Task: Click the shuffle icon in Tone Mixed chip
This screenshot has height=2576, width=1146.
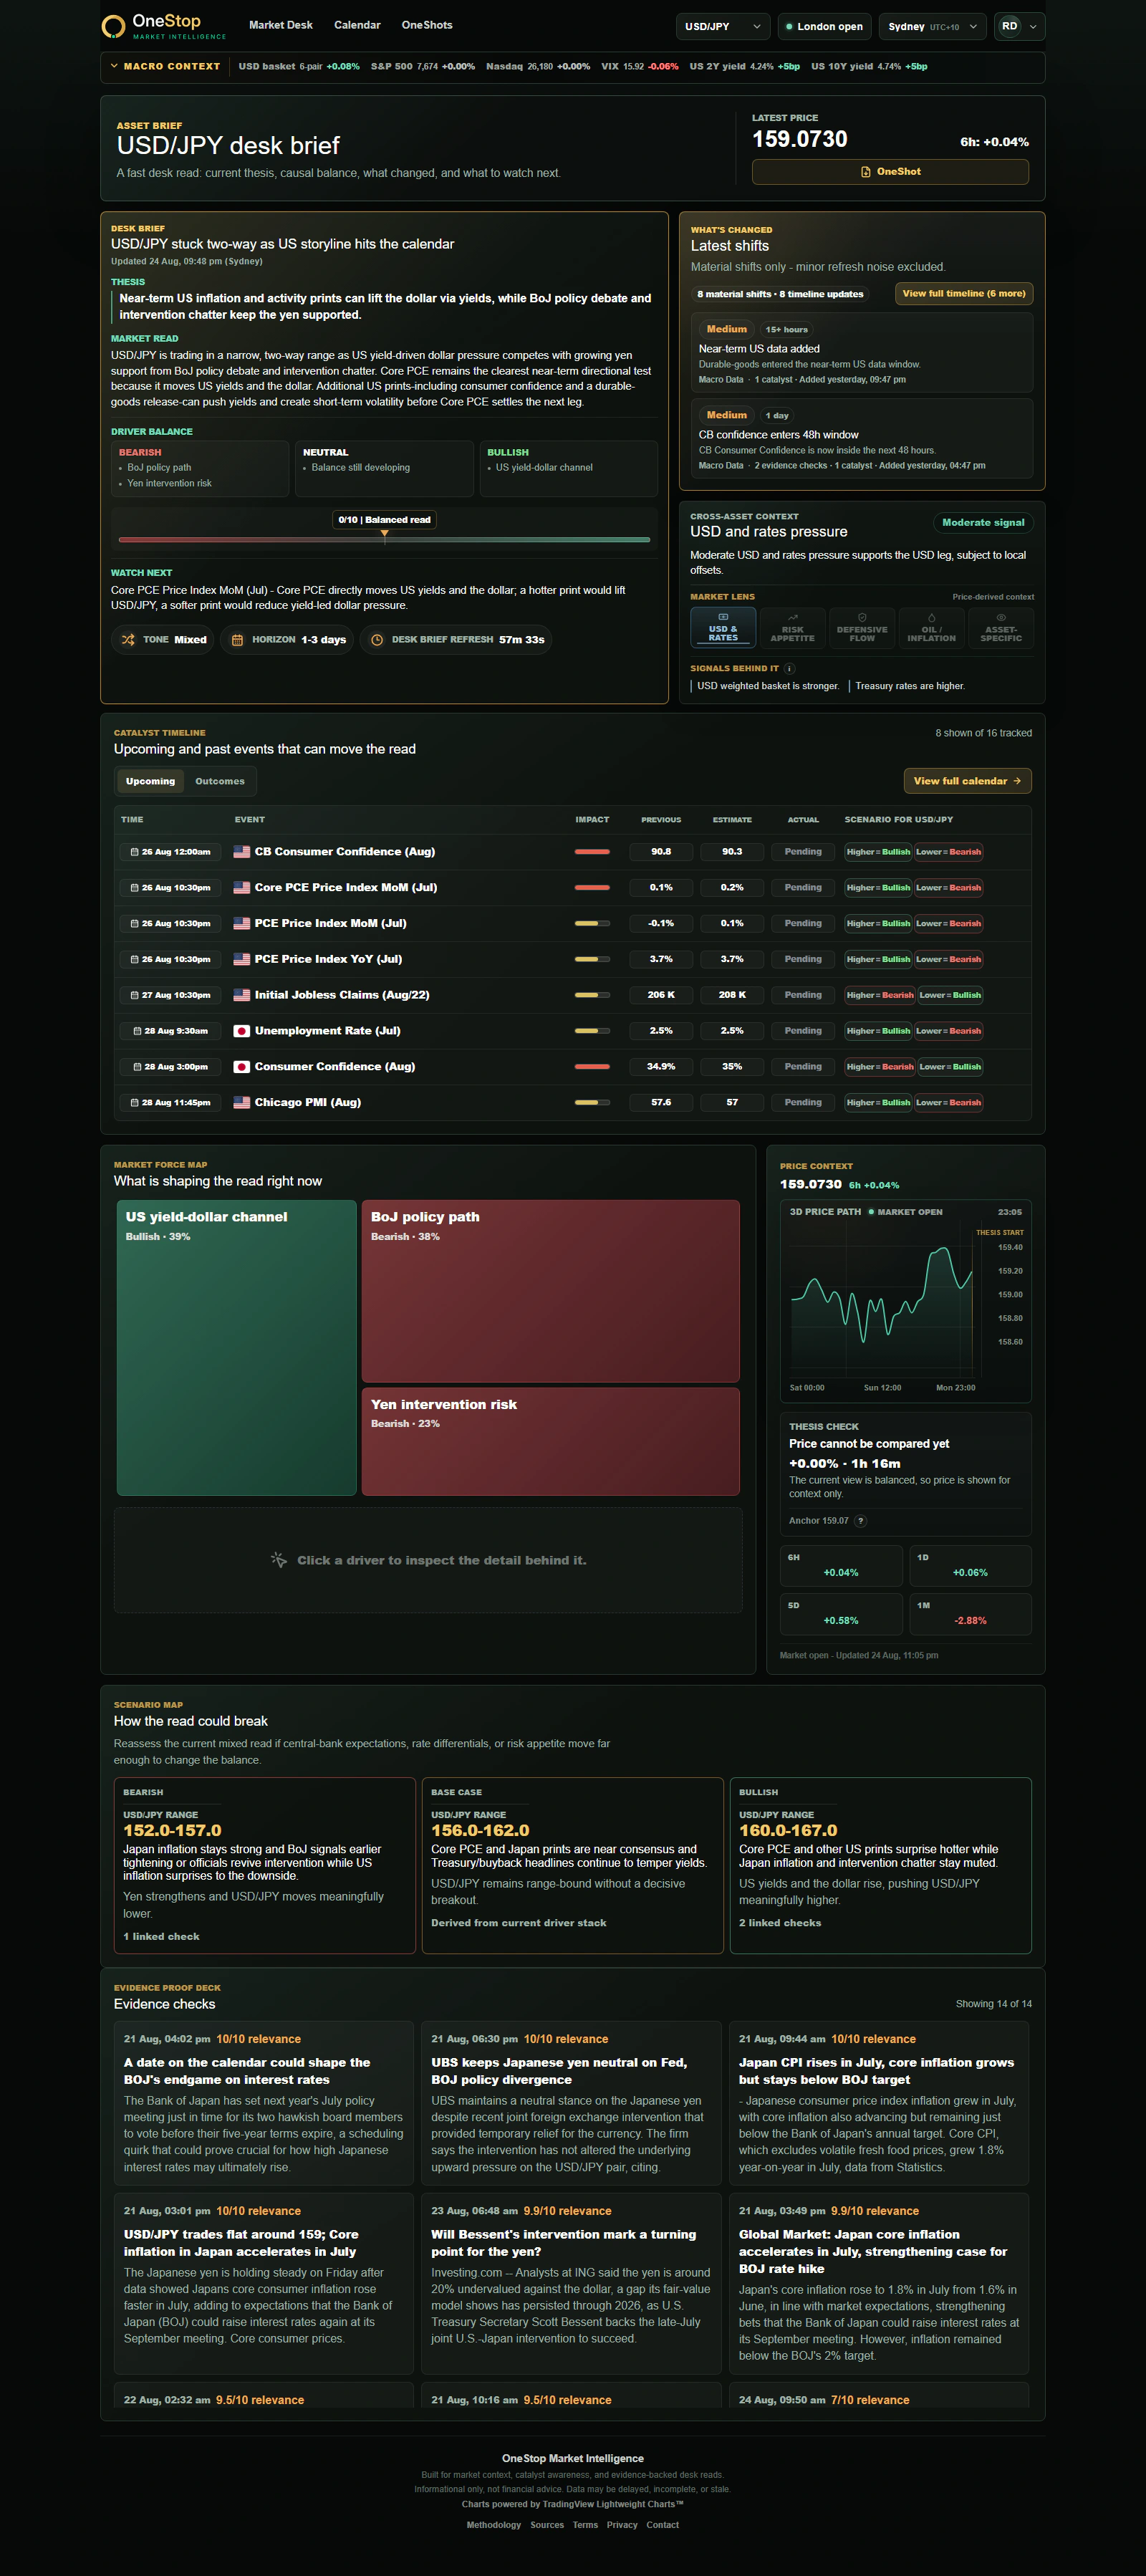Action: pos(128,640)
